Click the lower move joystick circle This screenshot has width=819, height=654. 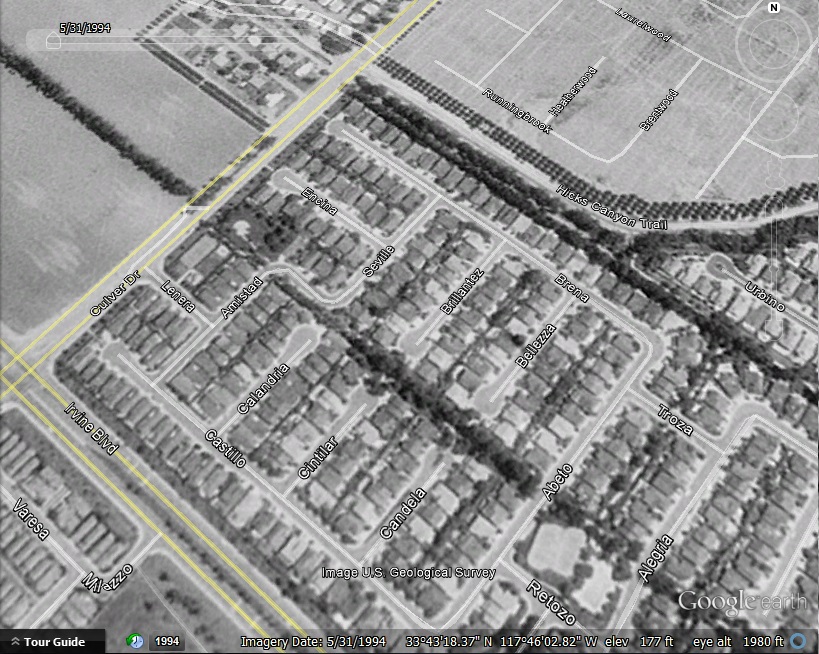click(773, 116)
